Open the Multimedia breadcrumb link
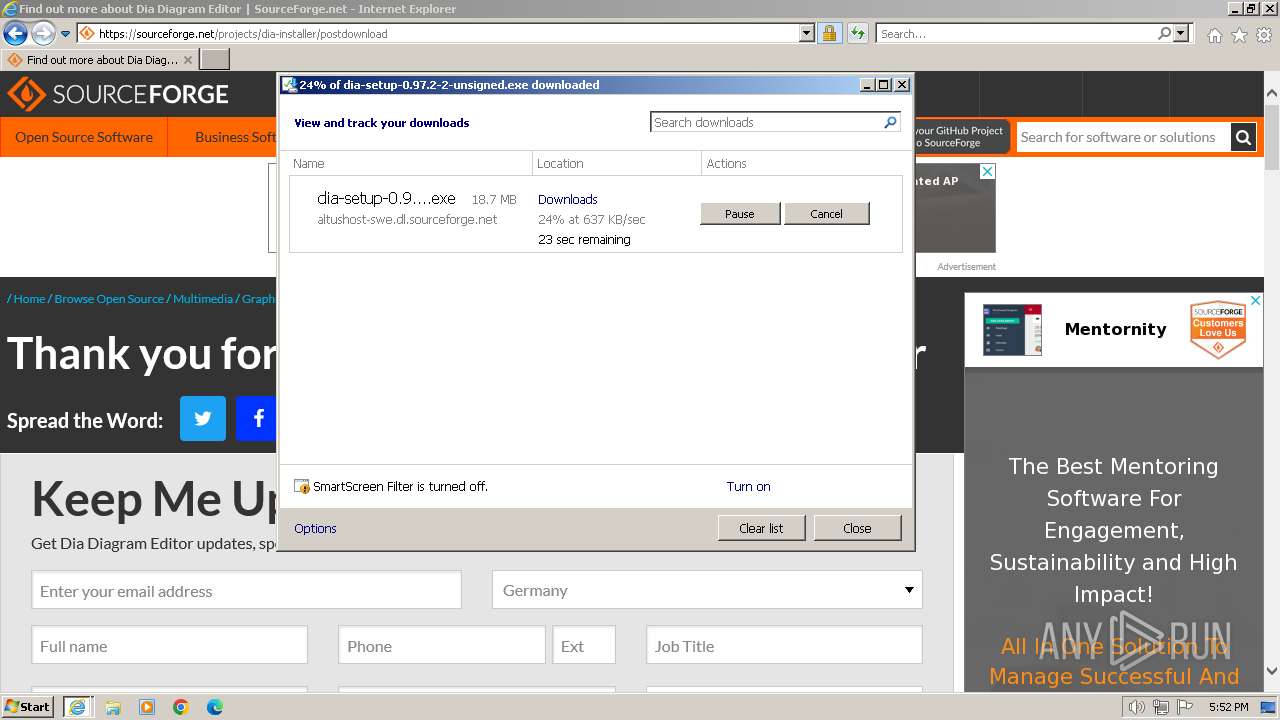The height and width of the screenshot is (720, 1280). pyautogui.click(x=202, y=299)
